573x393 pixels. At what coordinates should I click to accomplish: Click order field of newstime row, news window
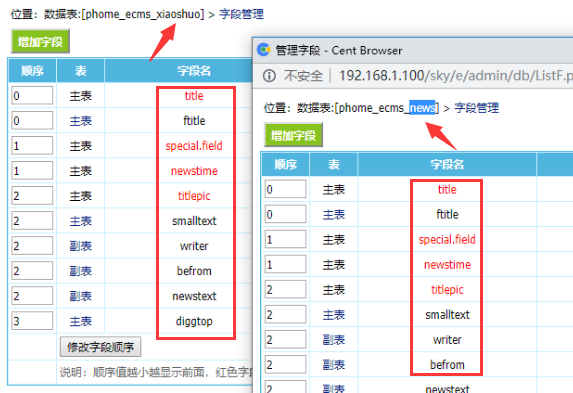tap(285, 264)
